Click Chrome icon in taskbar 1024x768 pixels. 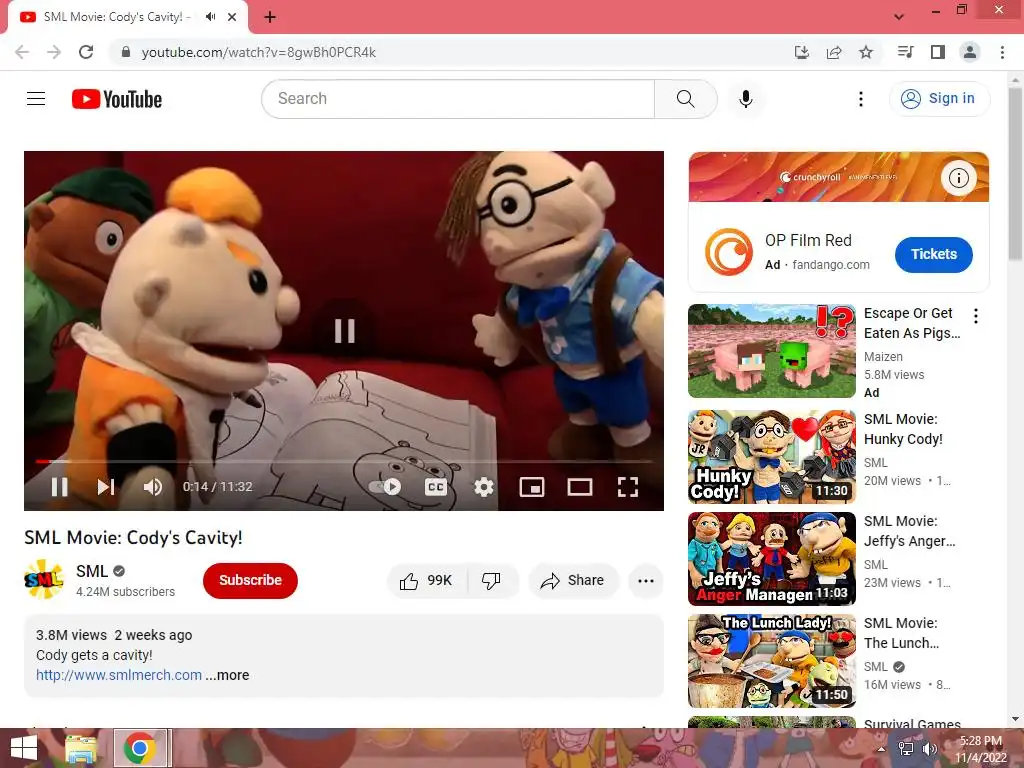pos(140,748)
